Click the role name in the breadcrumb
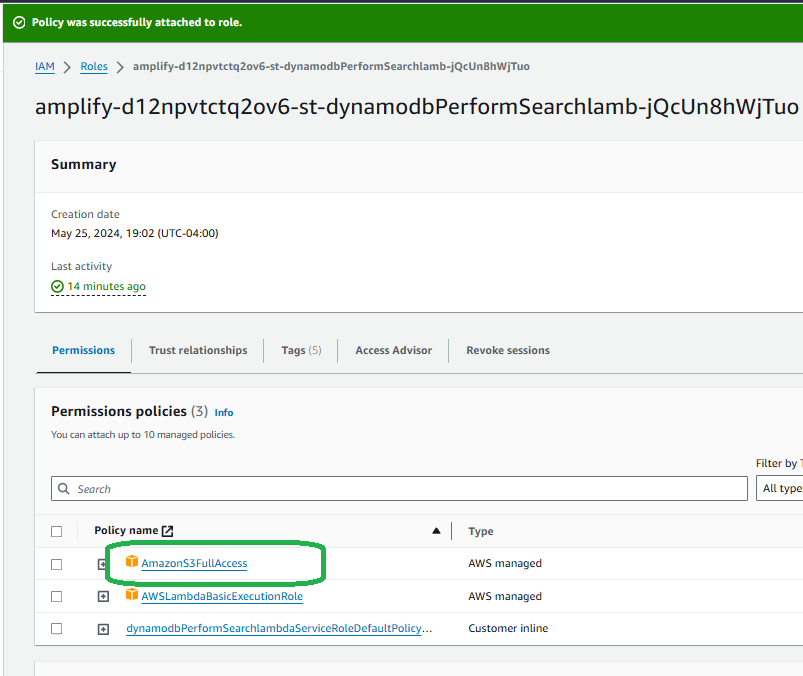Screen dimensions: 803x676 pos(331,67)
